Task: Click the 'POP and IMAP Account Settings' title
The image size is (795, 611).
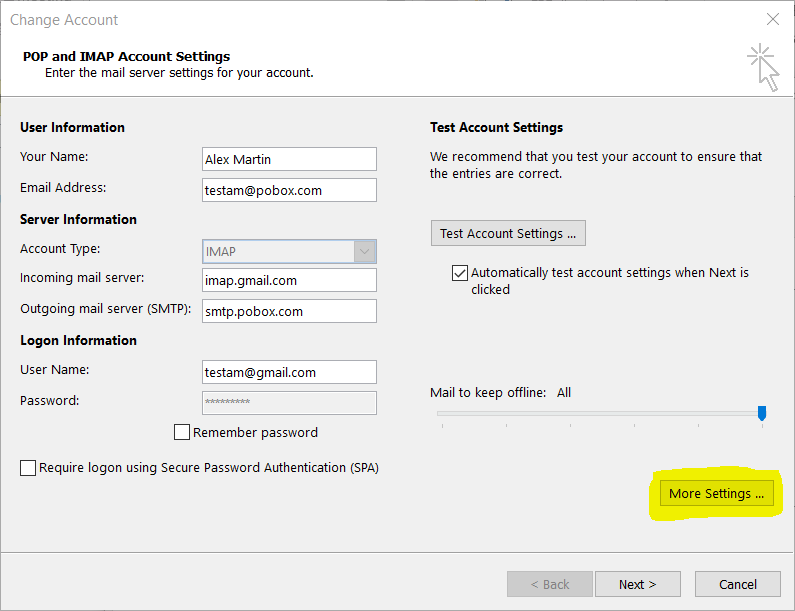Action: 126,56
